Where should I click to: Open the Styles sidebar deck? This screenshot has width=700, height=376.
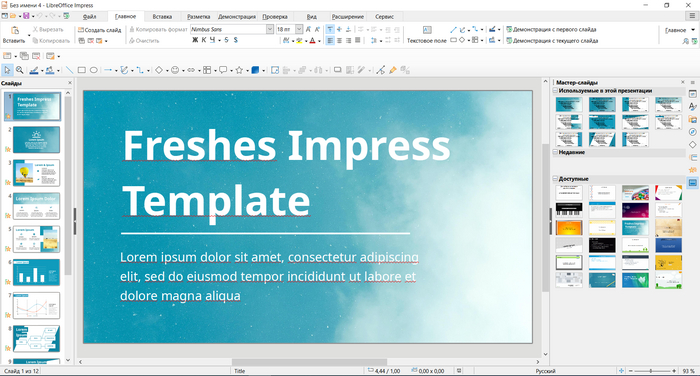692,107
